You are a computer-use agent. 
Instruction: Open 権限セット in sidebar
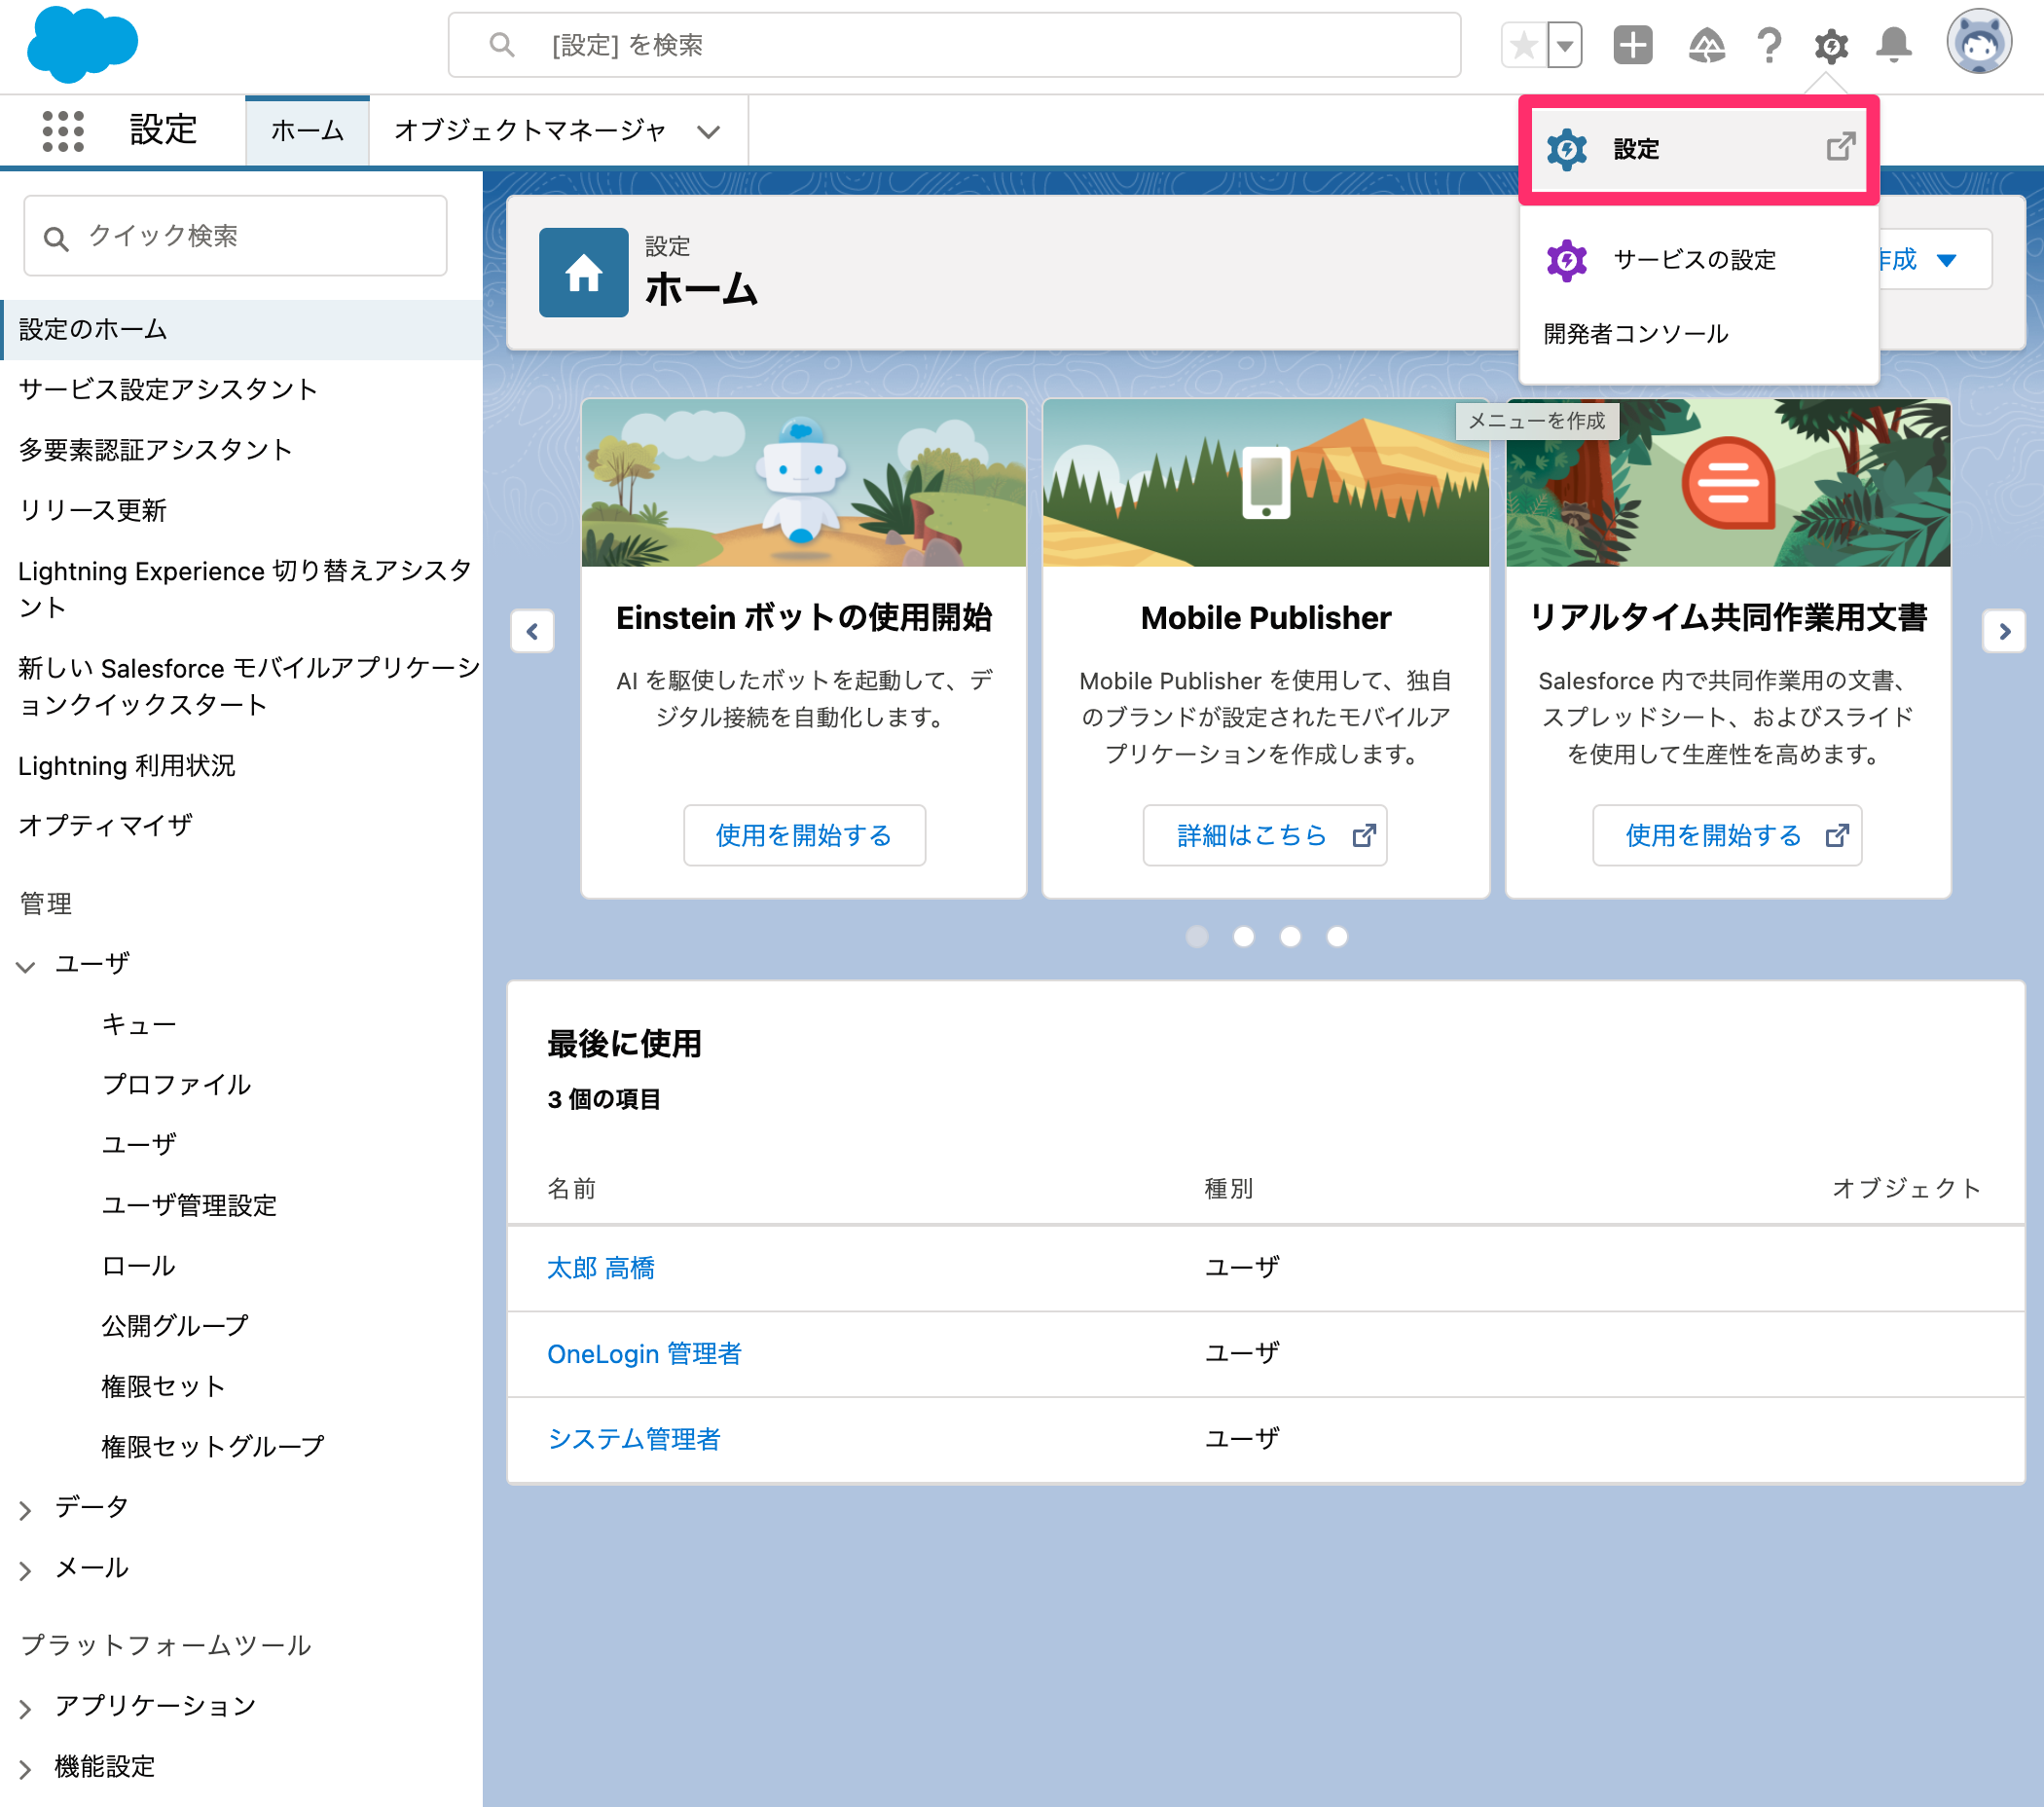163,1387
